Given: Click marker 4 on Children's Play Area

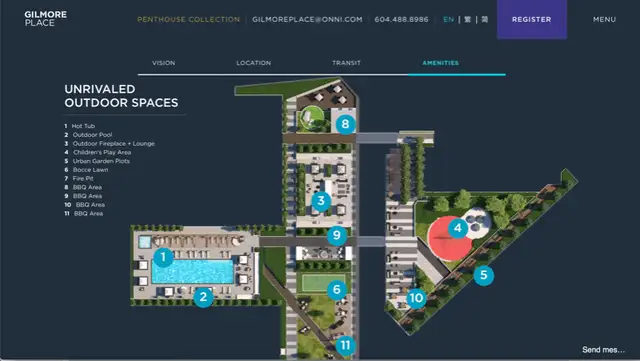Looking at the screenshot, I should click(x=458, y=228).
